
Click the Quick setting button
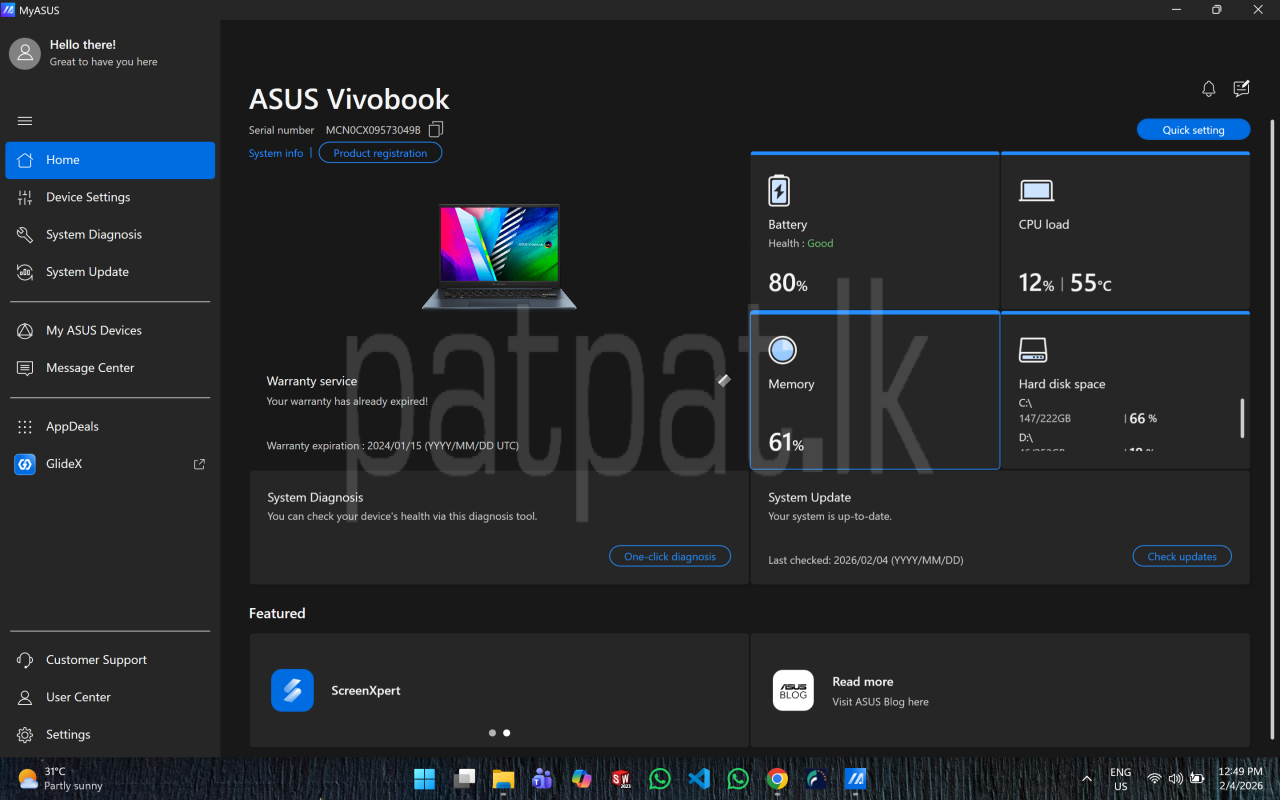(1193, 130)
